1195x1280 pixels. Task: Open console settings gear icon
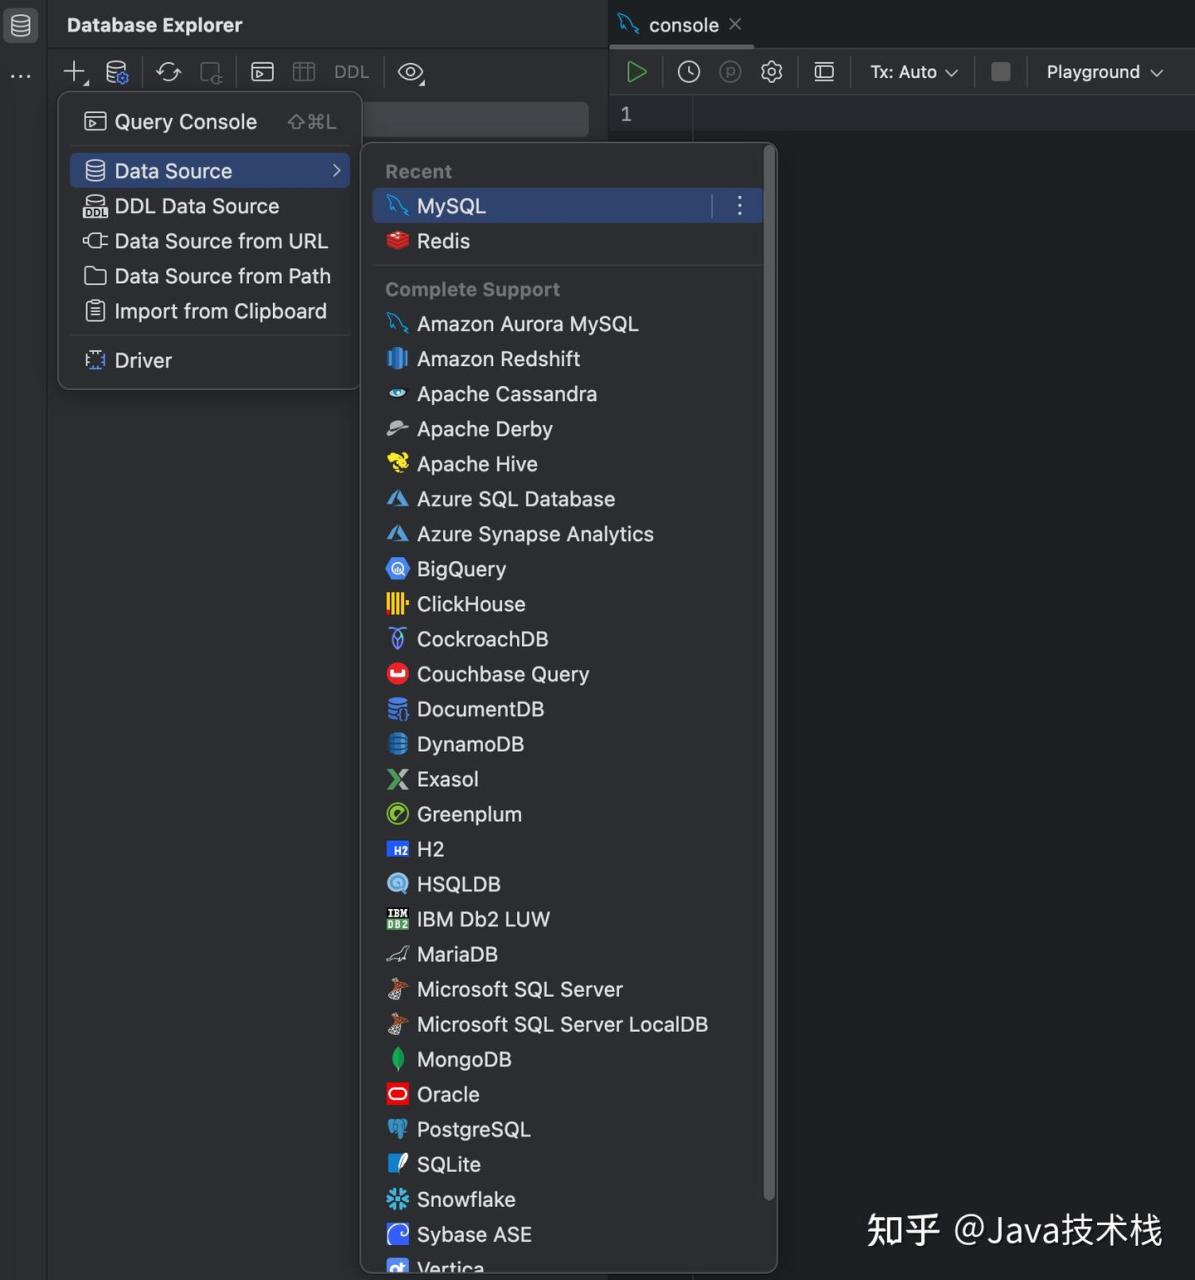pyautogui.click(x=771, y=72)
